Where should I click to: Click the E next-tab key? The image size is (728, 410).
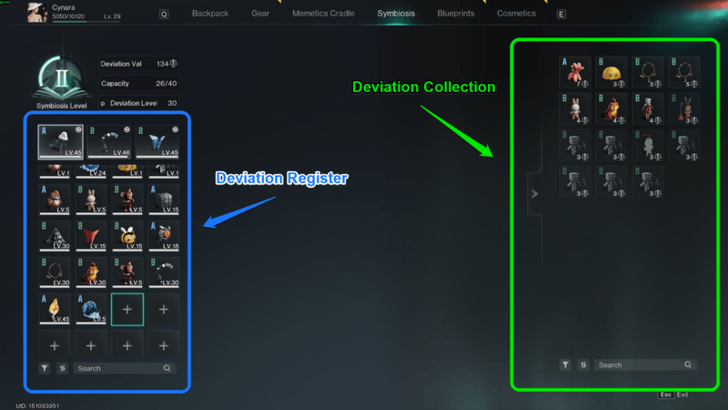coord(561,14)
